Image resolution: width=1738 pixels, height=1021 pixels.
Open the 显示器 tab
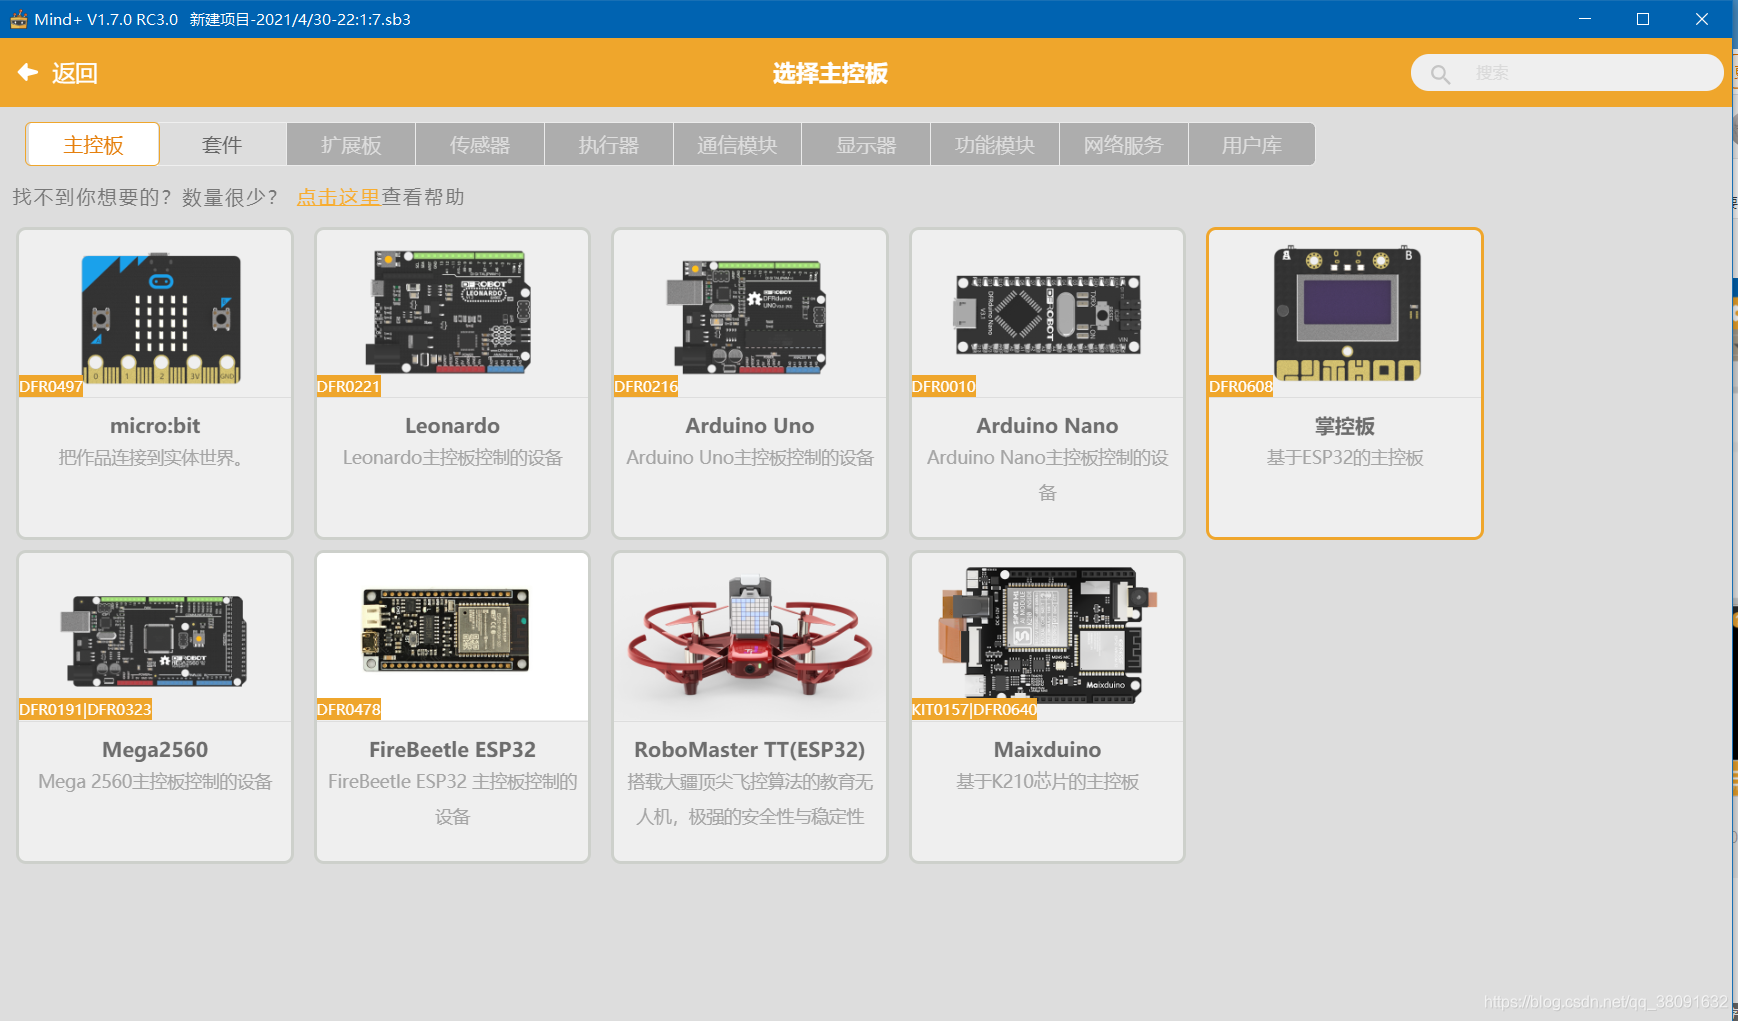(x=866, y=145)
